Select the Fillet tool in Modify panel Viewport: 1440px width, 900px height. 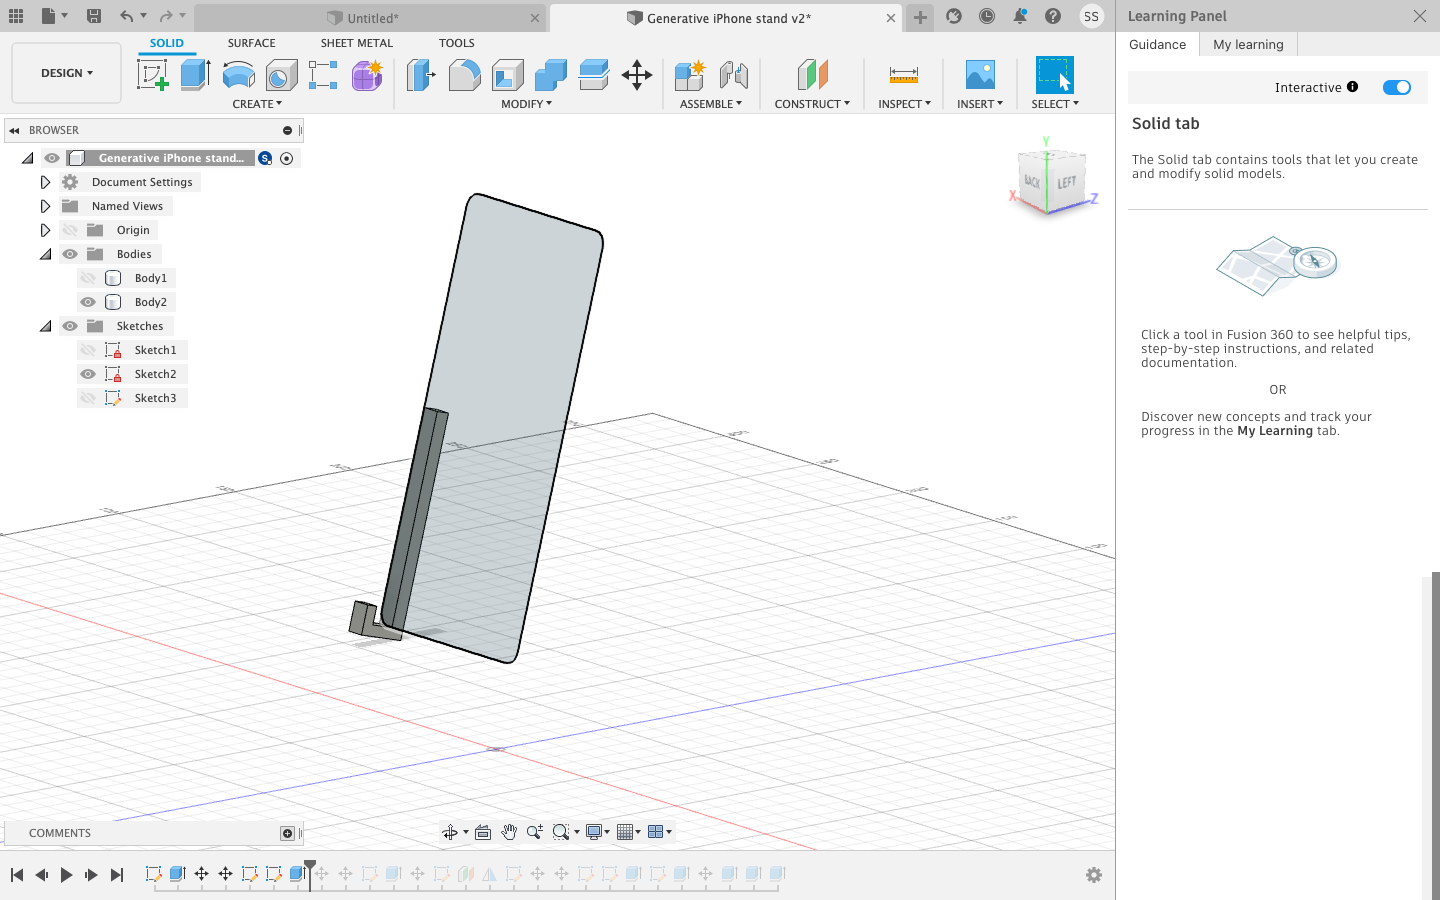[464, 75]
